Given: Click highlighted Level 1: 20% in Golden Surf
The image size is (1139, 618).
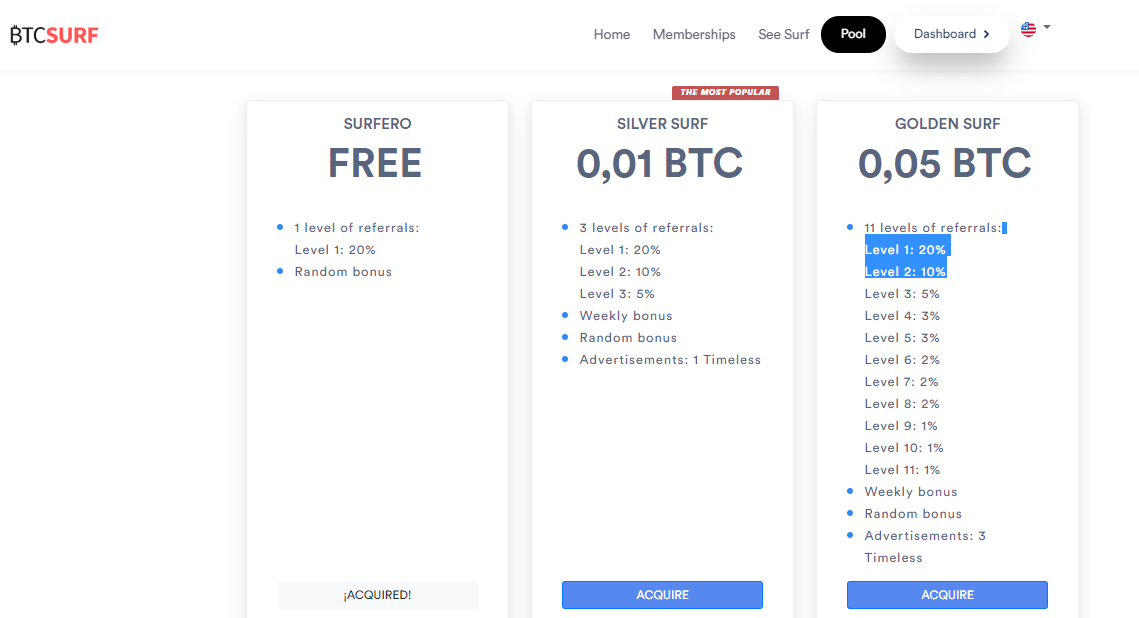Looking at the screenshot, I should pos(905,250).
